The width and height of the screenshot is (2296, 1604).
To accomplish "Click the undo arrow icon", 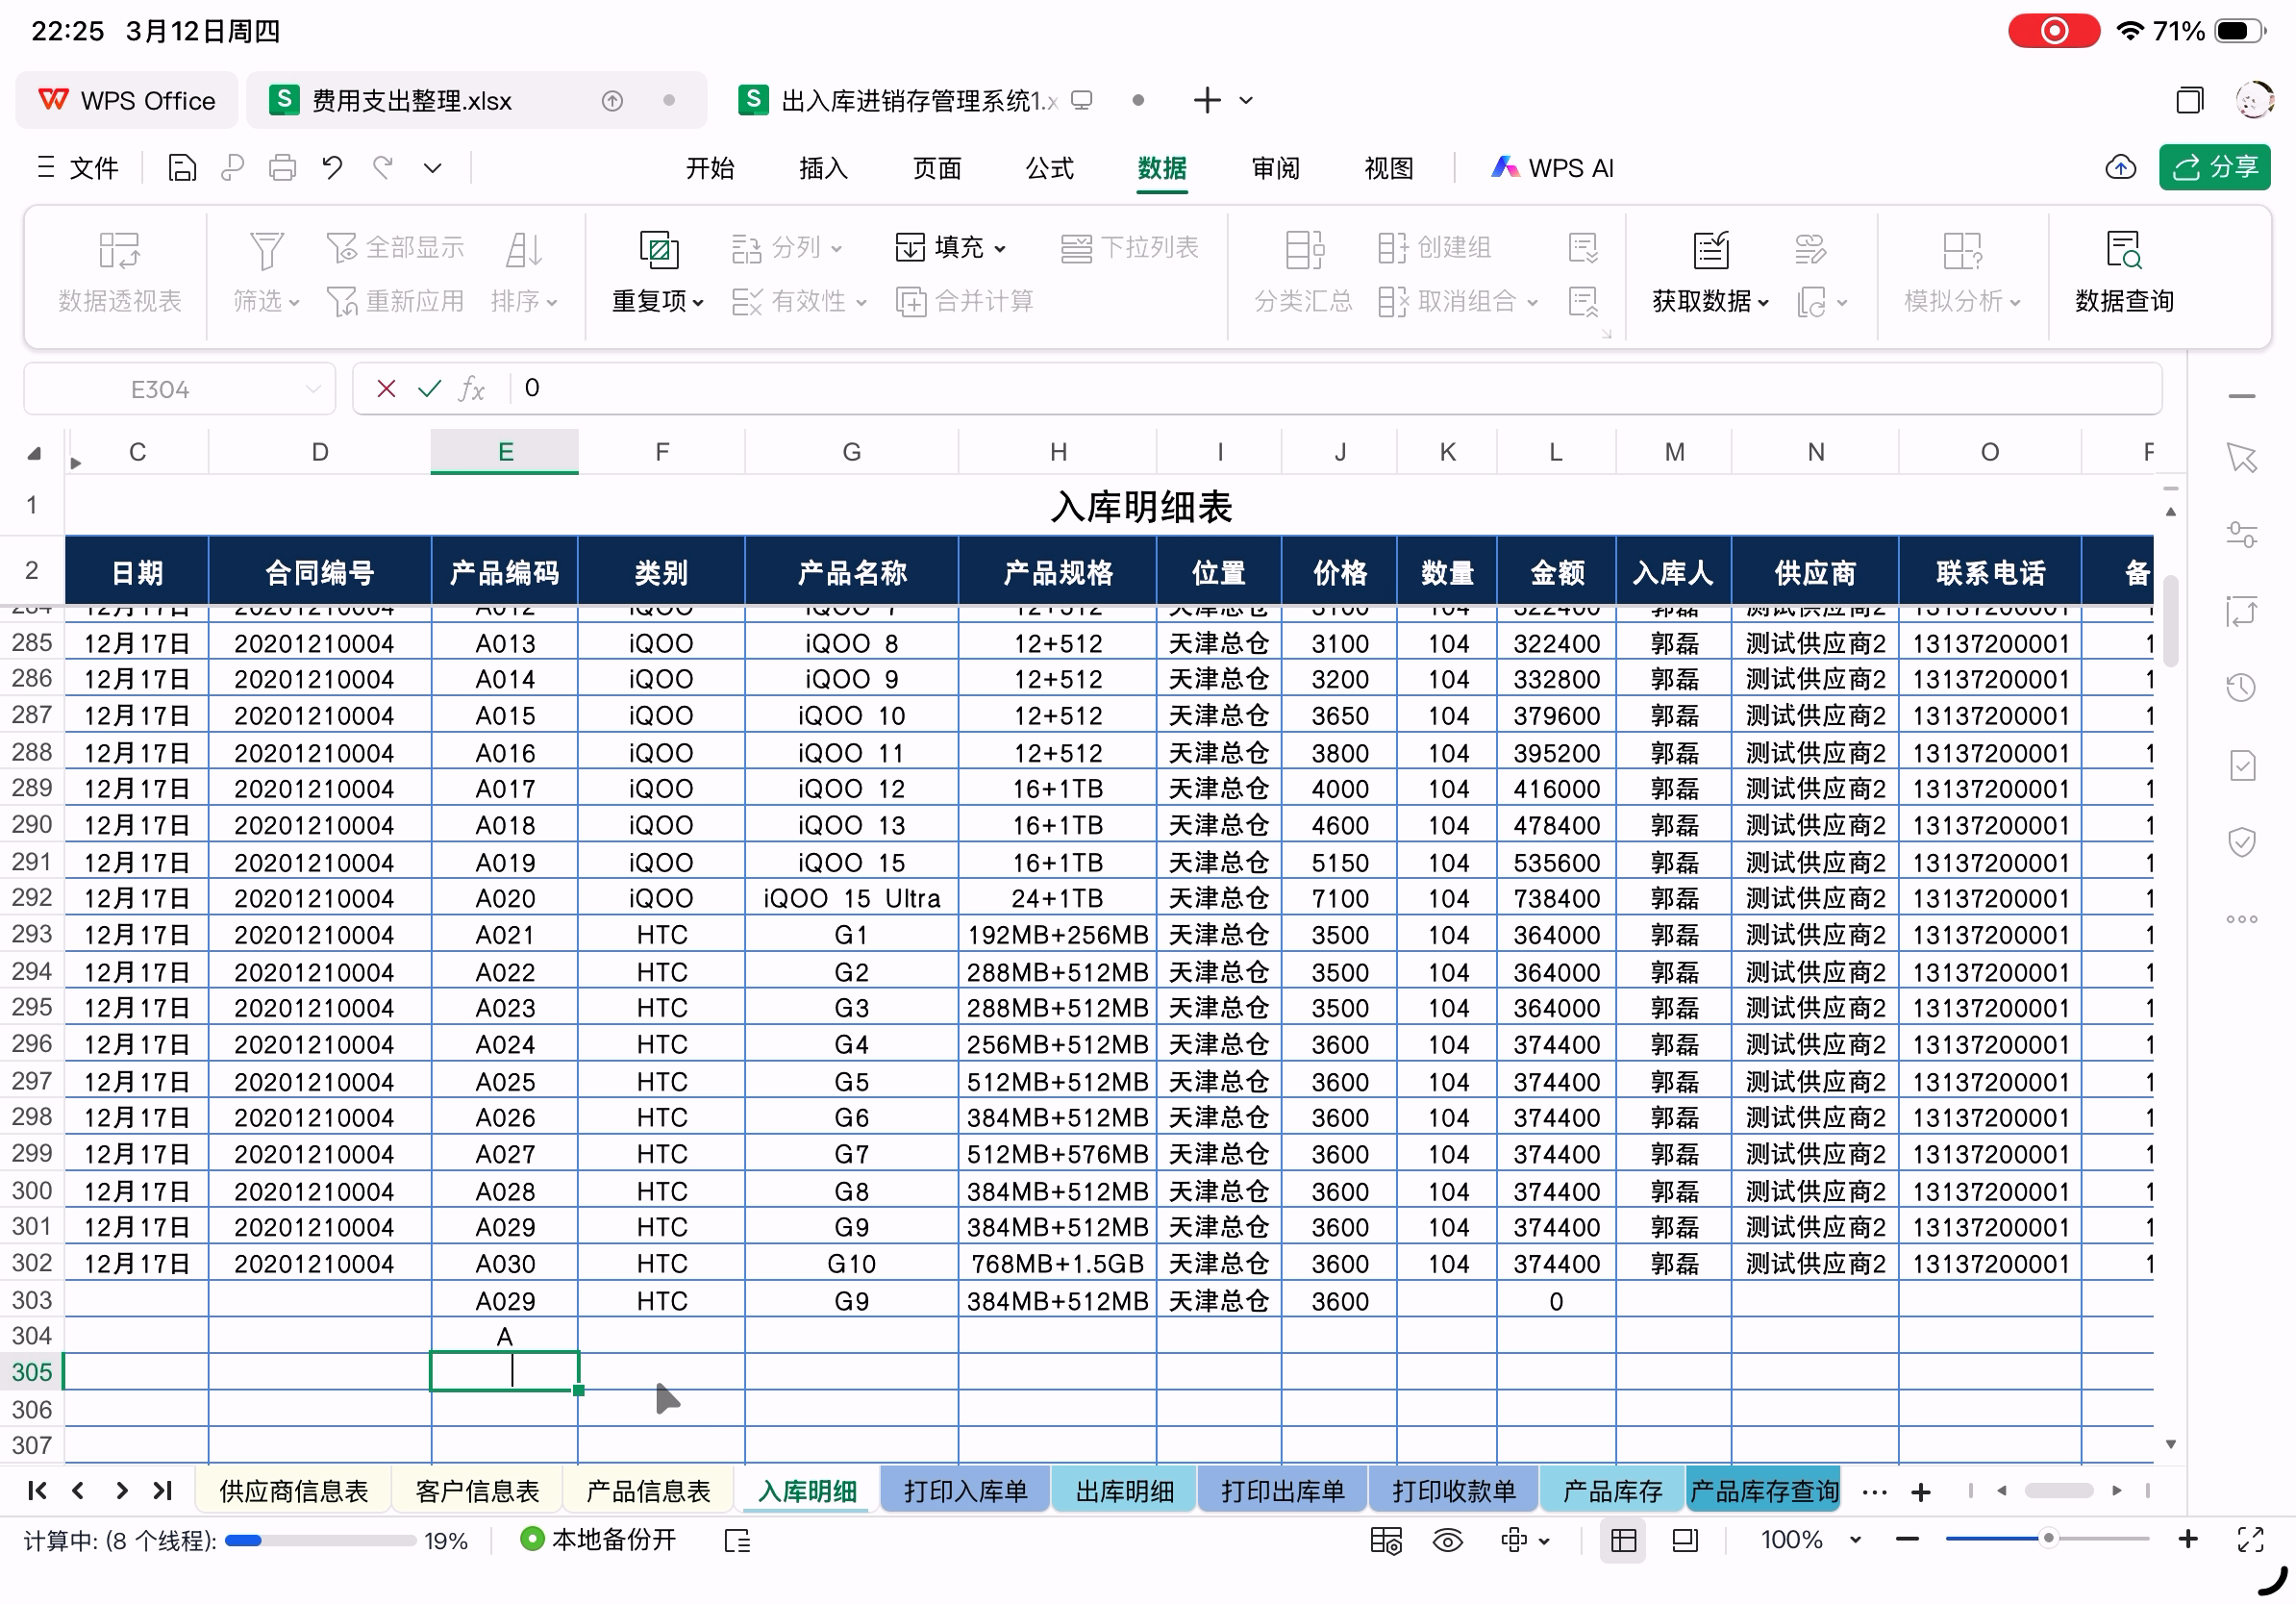I will pyautogui.click(x=332, y=167).
